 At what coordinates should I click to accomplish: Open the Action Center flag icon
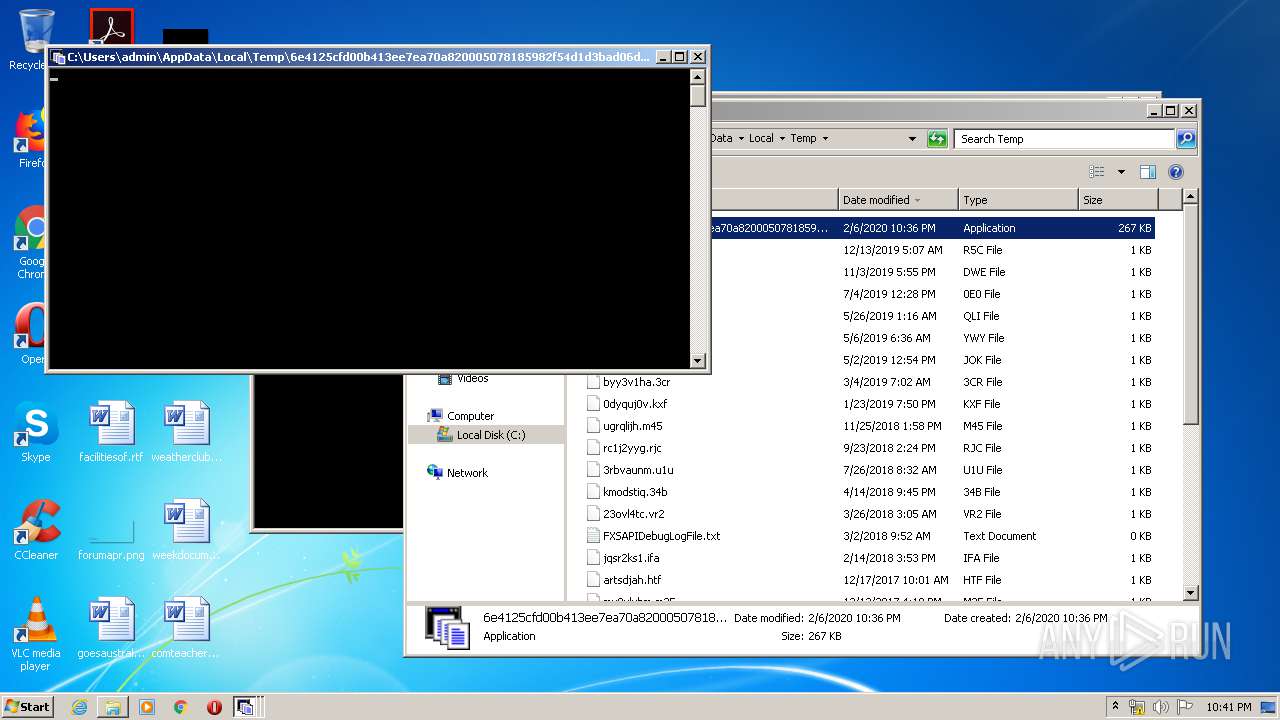pos(1185,707)
